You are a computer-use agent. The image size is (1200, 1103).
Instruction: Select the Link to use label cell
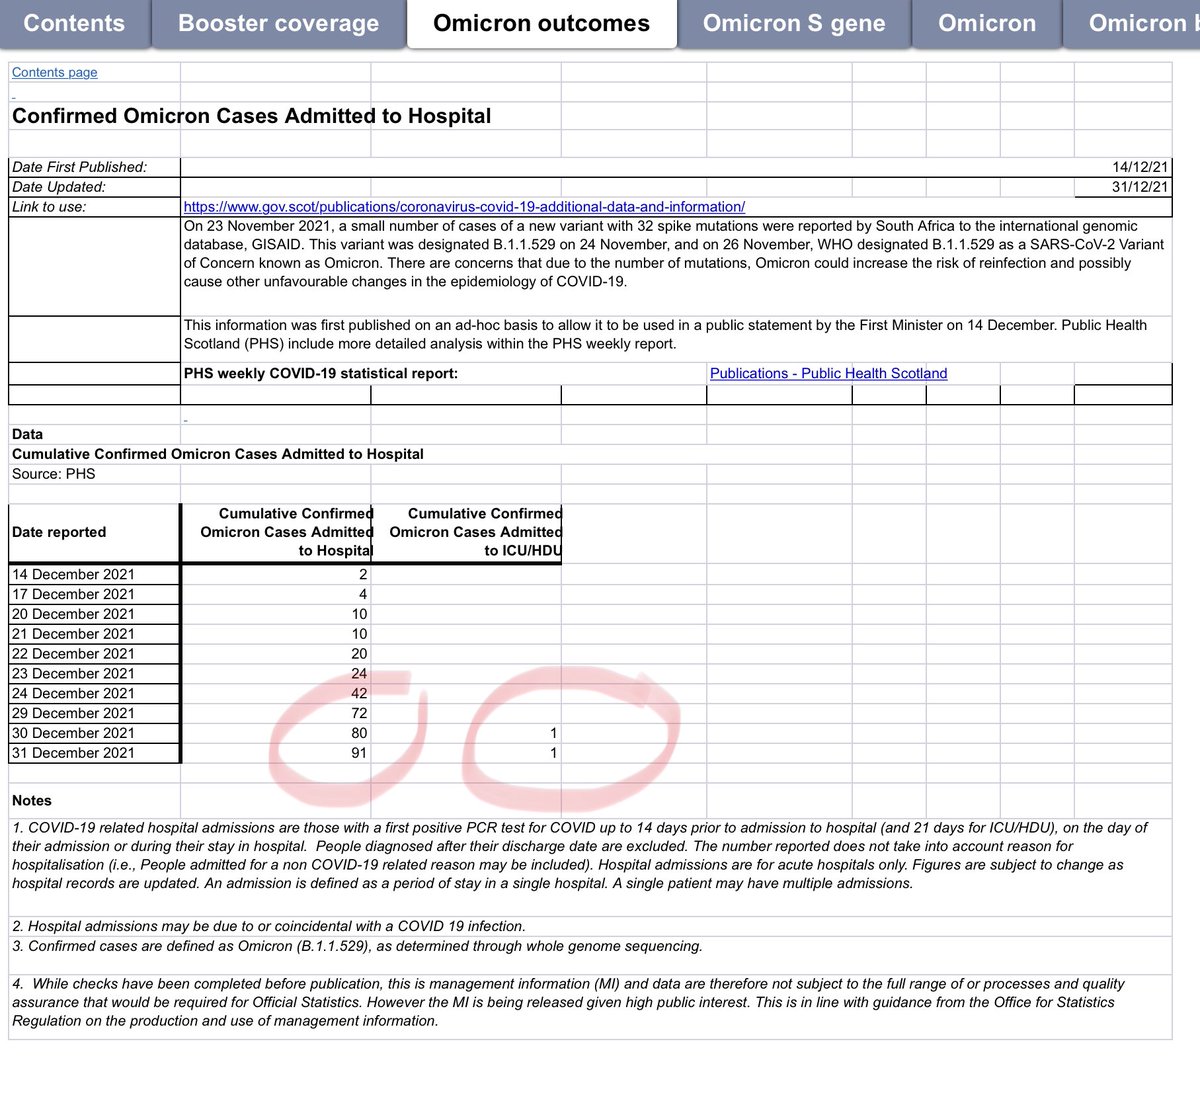click(x=95, y=207)
